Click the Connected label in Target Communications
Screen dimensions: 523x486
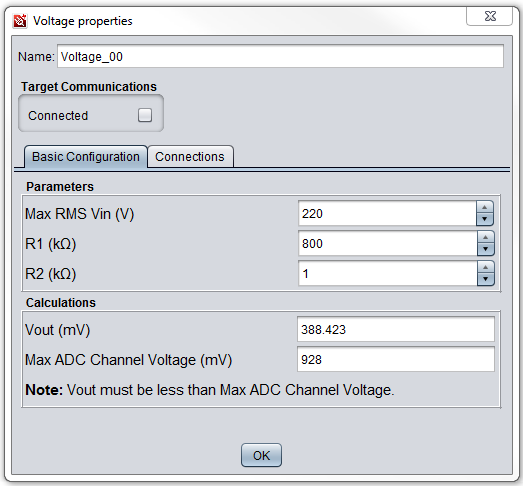(58, 116)
